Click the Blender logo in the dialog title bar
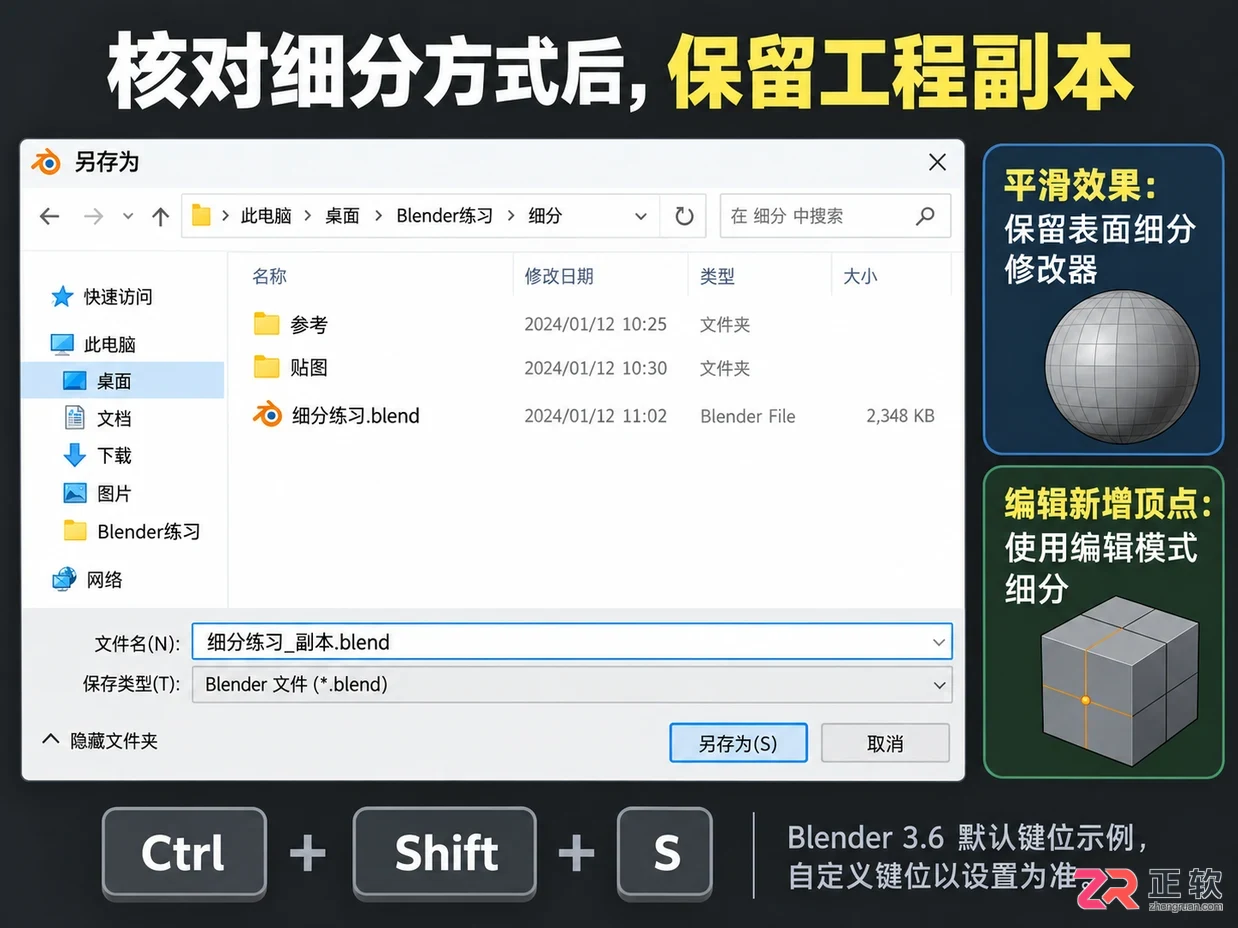 [x=46, y=162]
